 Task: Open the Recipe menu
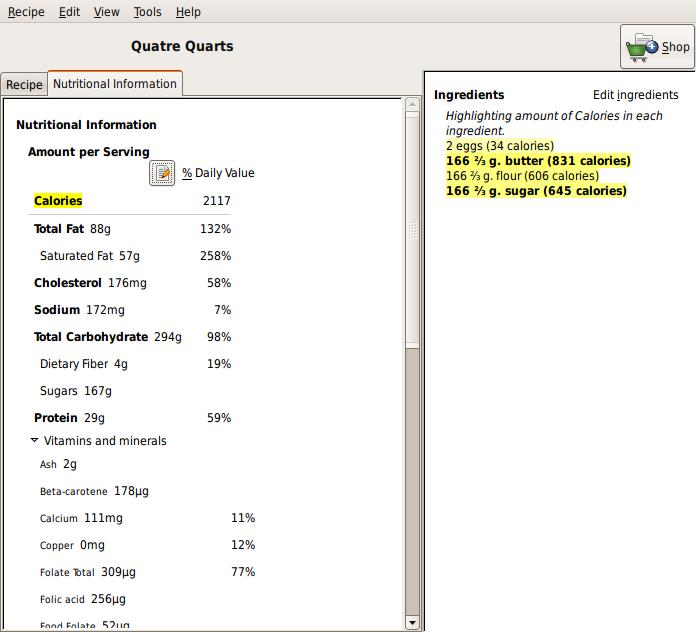[26, 12]
